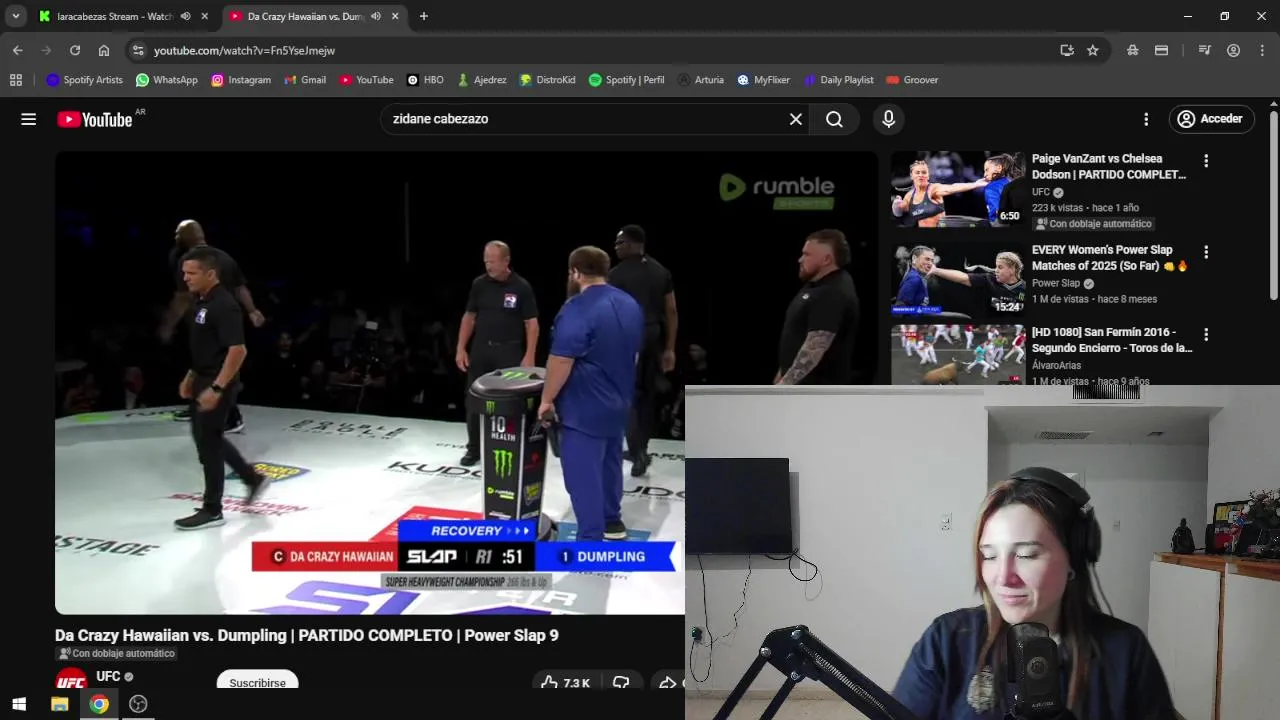
Task: Go back with the browser back arrow
Action: coord(18,50)
